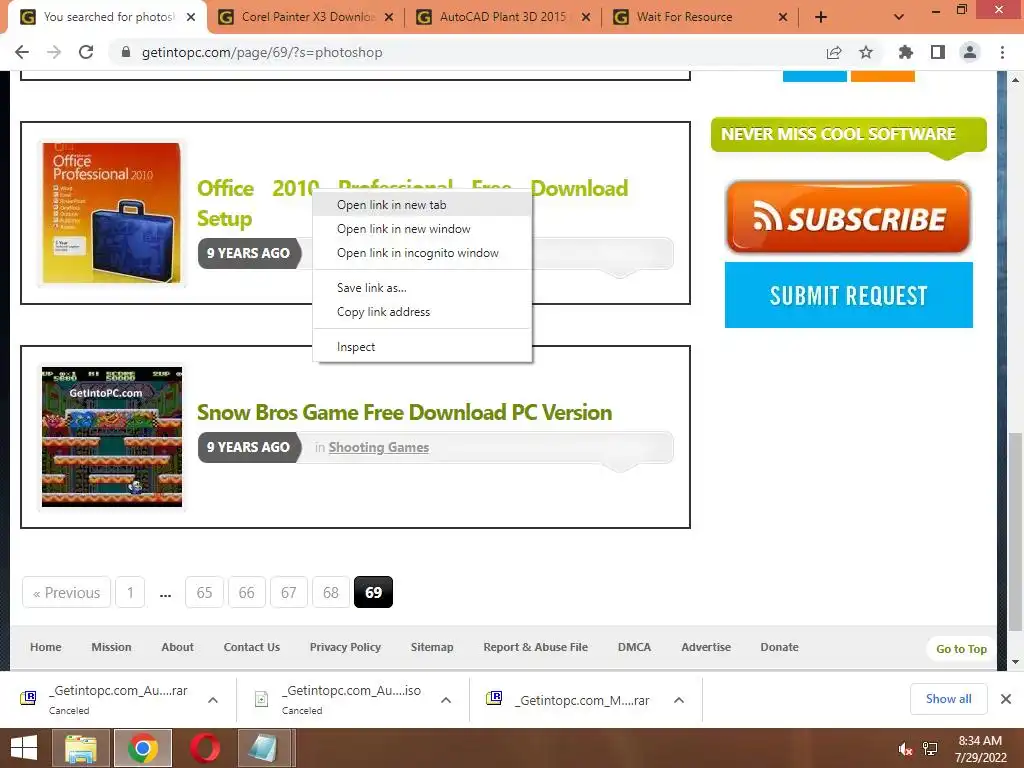Viewport: 1024px width, 768px height.
Task: Choose 'Copy link address'
Action: (422, 312)
